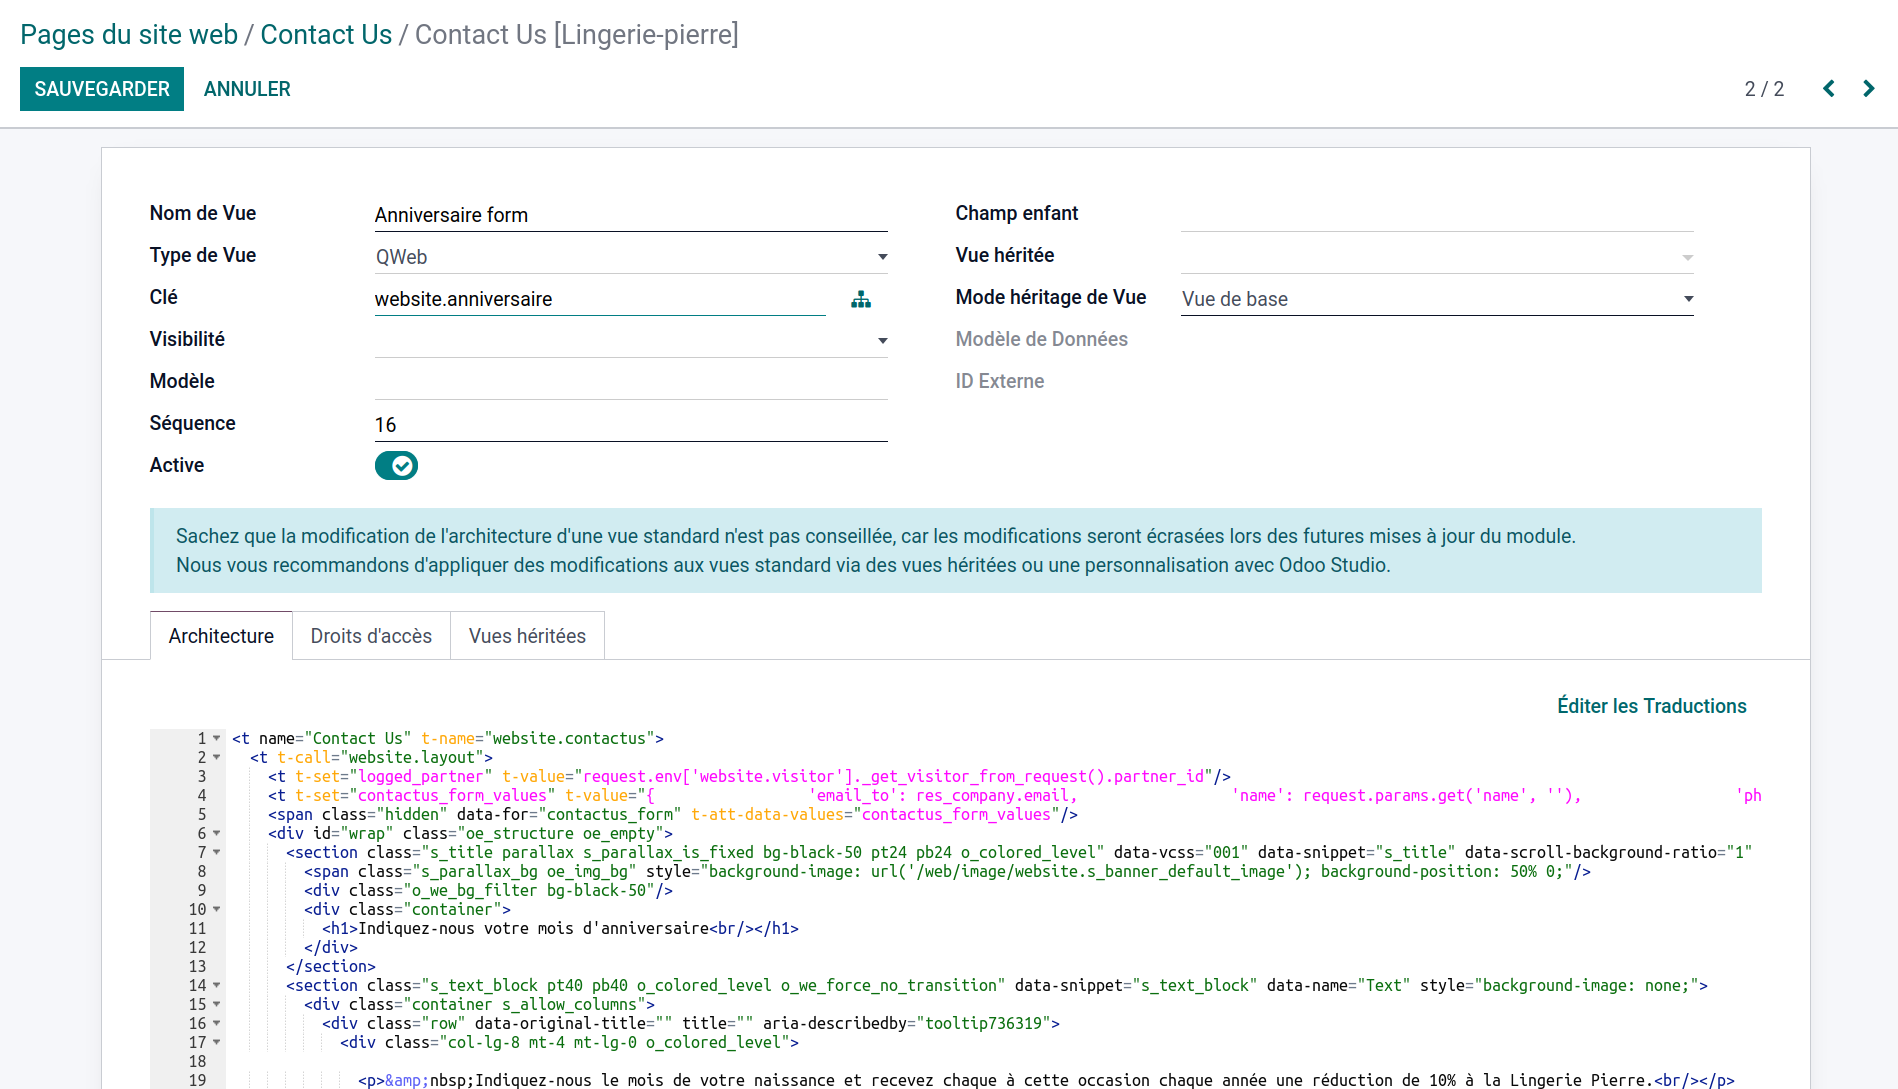Click ANNULER to discard changes
Image resolution: width=1898 pixels, height=1089 pixels.
pos(247,89)
